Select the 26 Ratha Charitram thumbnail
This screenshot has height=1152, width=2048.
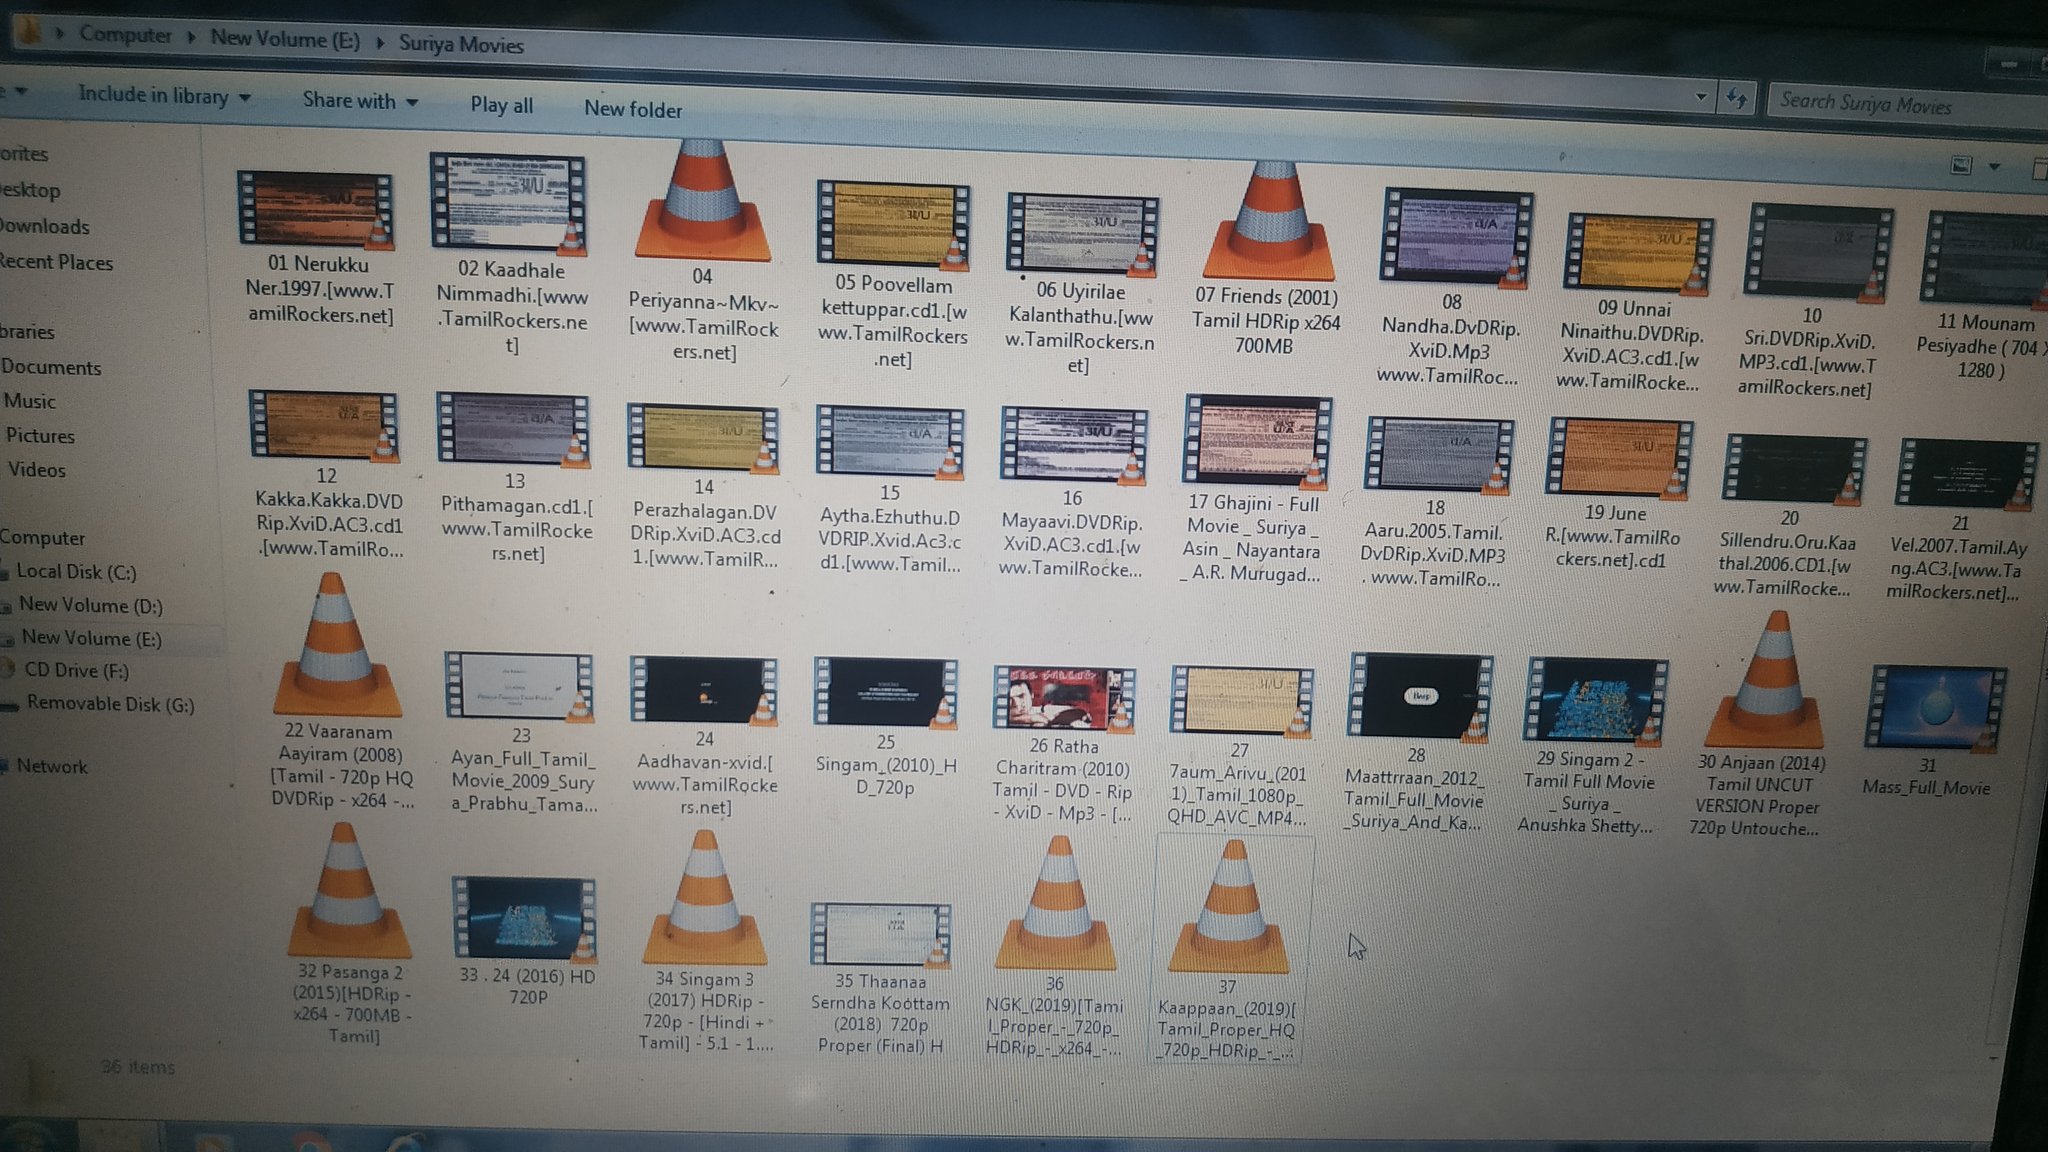coord(1064,698)
